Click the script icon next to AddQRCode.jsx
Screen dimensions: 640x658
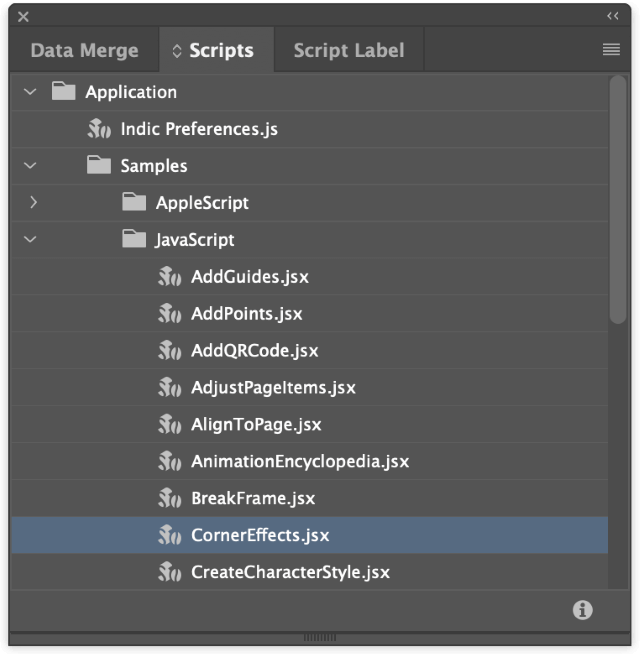(170, 350)
